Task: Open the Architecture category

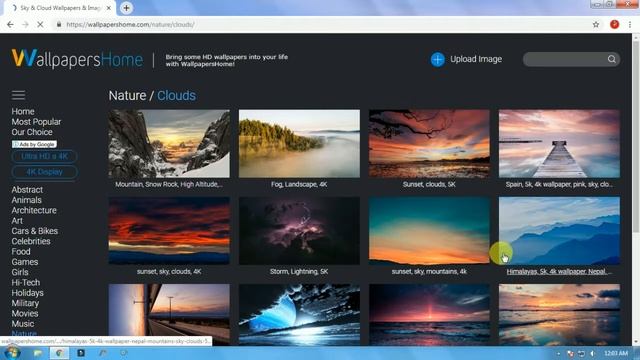Action: point(34,210)
